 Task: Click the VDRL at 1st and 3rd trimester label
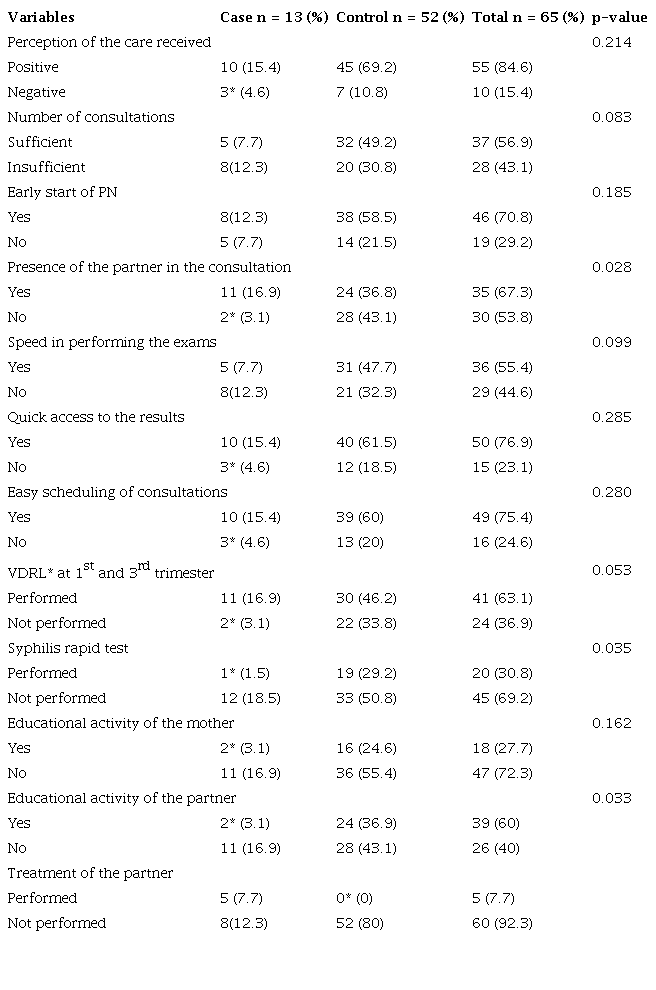111,572
